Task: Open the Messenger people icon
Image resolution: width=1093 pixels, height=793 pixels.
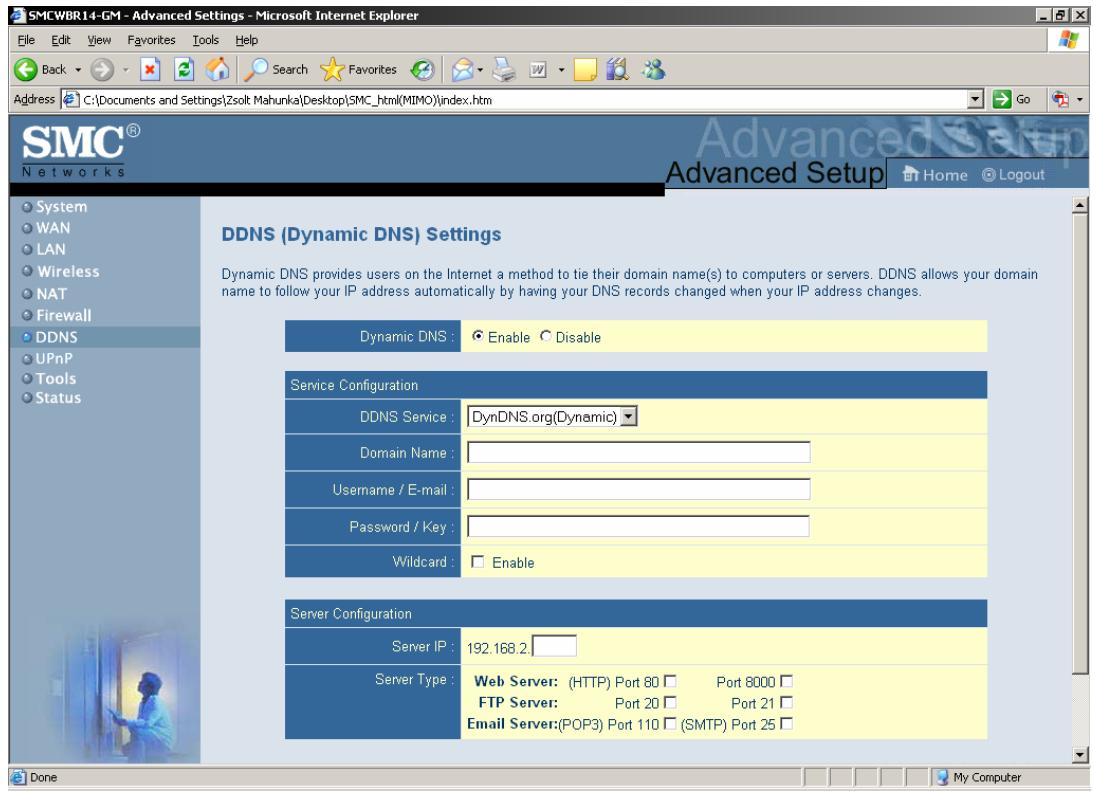Action: click(654, 69)
